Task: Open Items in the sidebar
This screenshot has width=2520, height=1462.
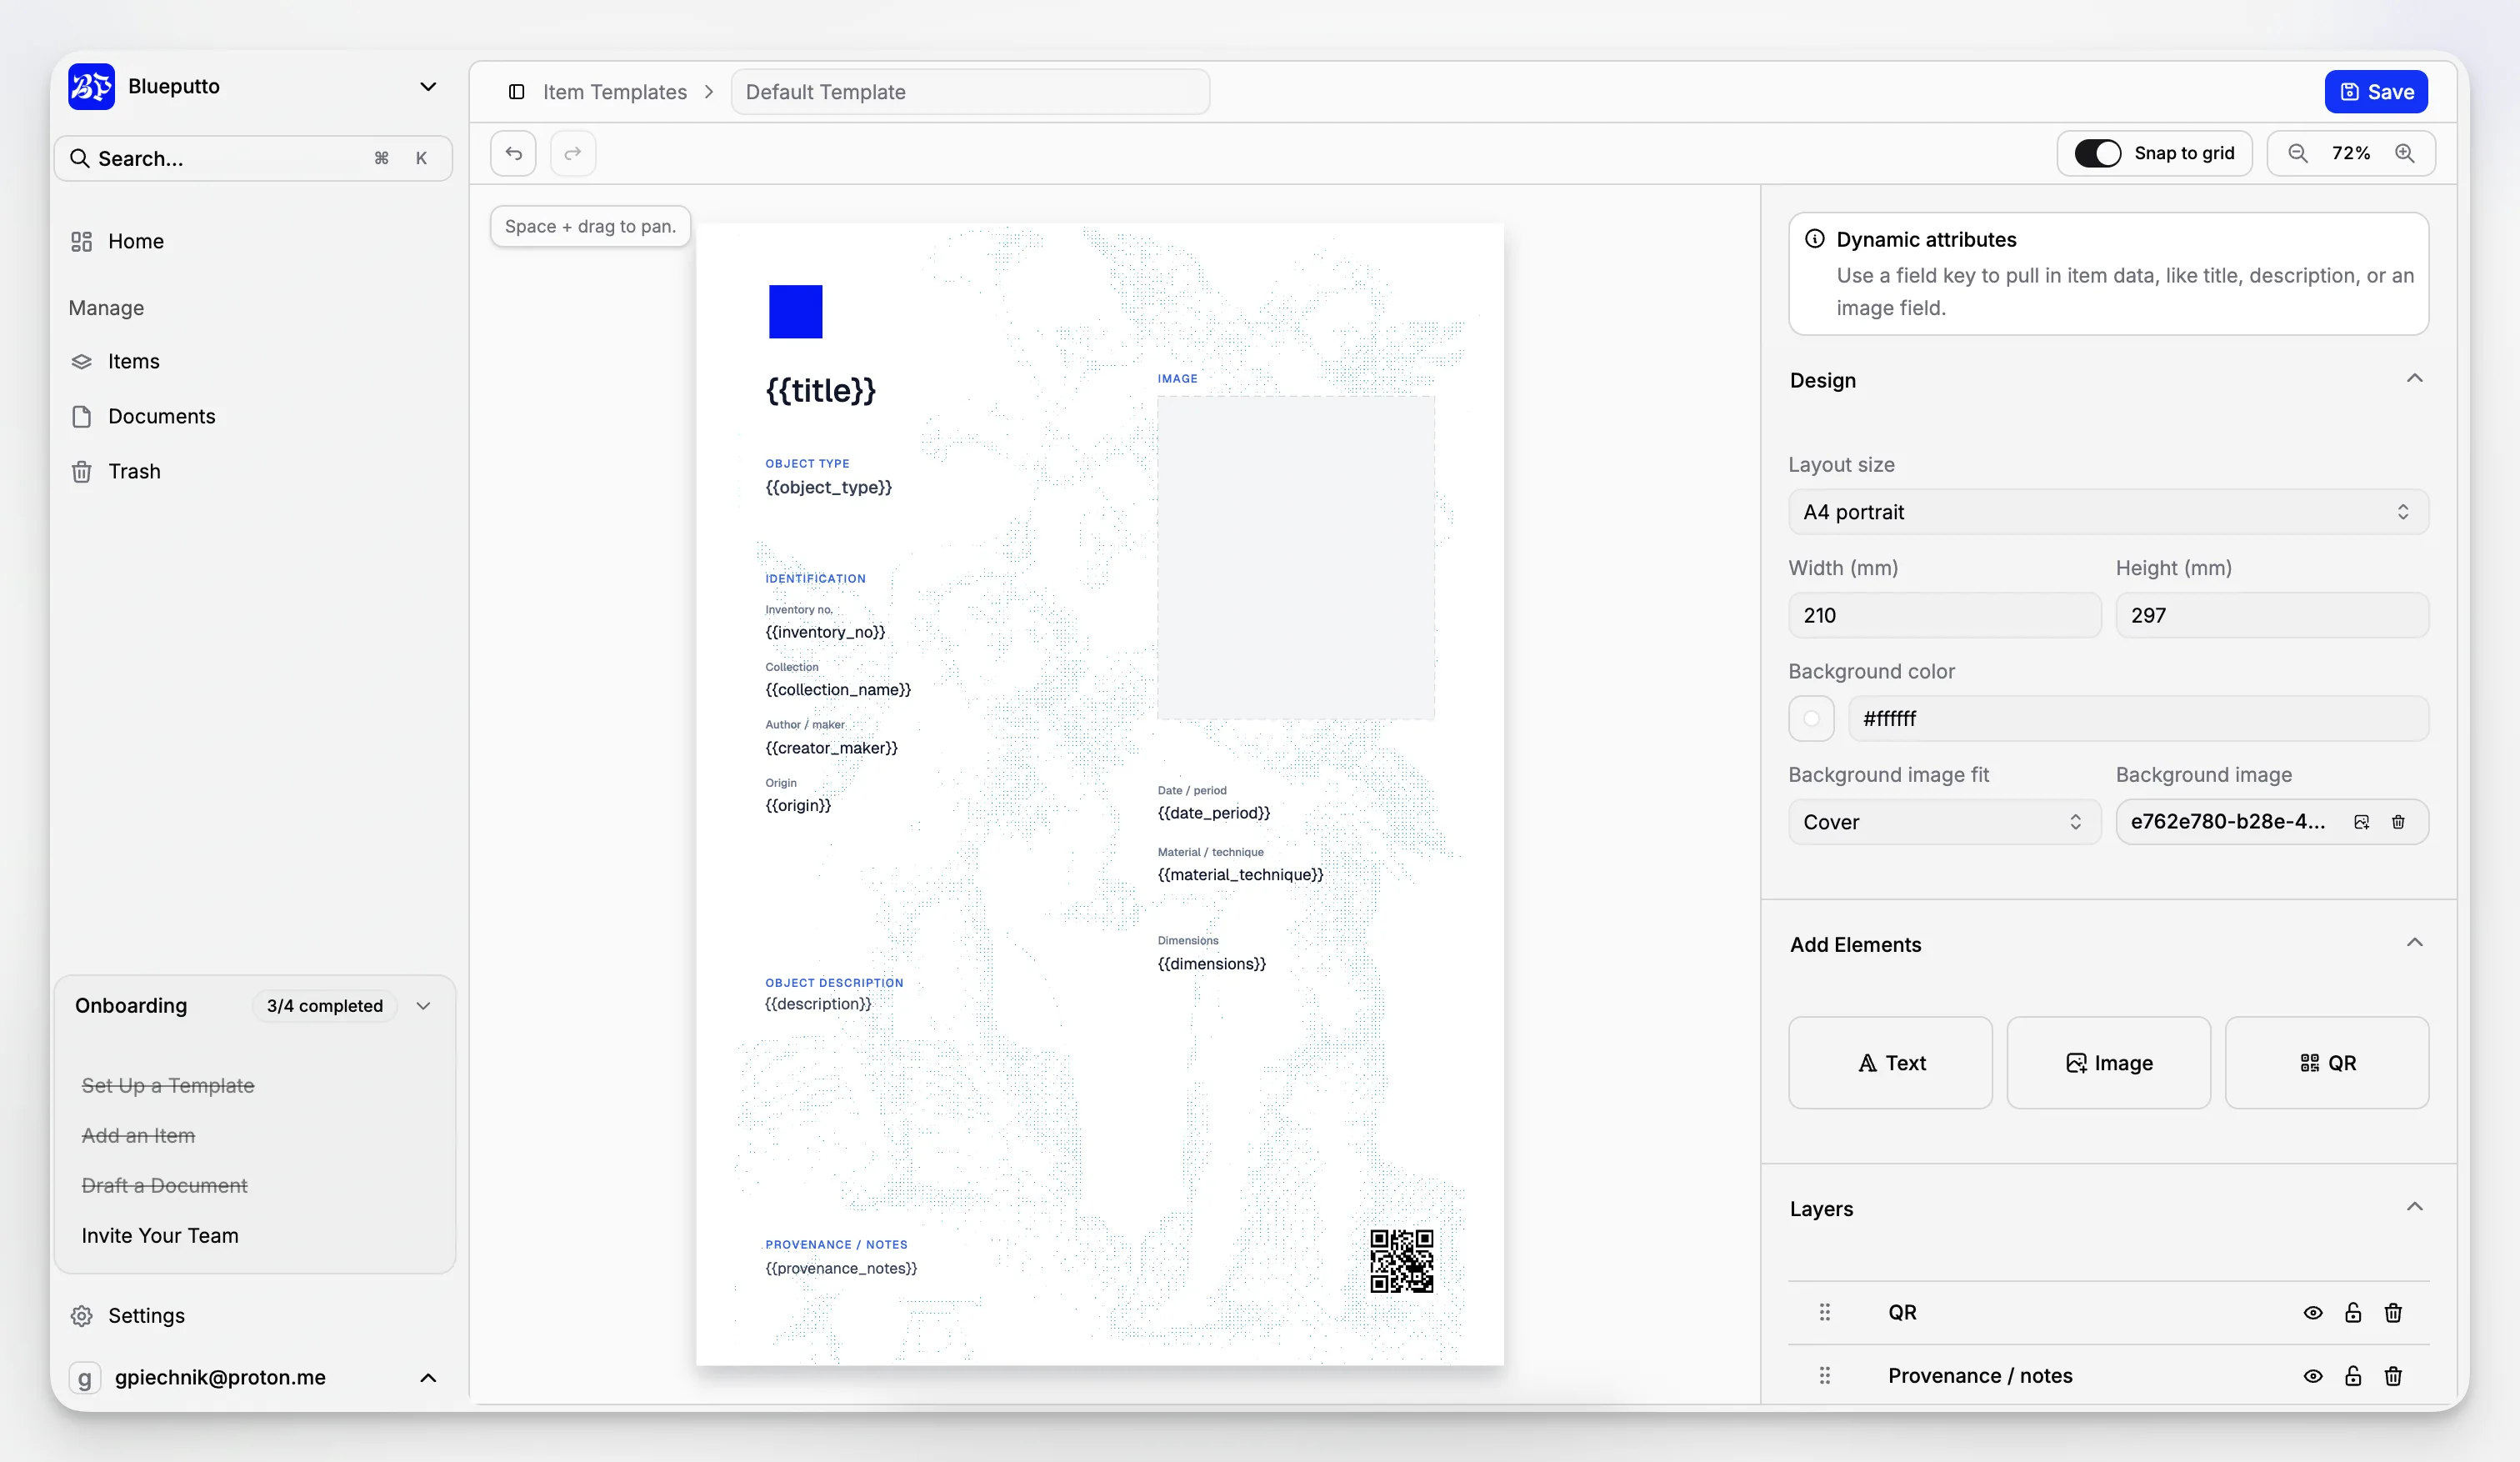Action: [x=133, y=361]
